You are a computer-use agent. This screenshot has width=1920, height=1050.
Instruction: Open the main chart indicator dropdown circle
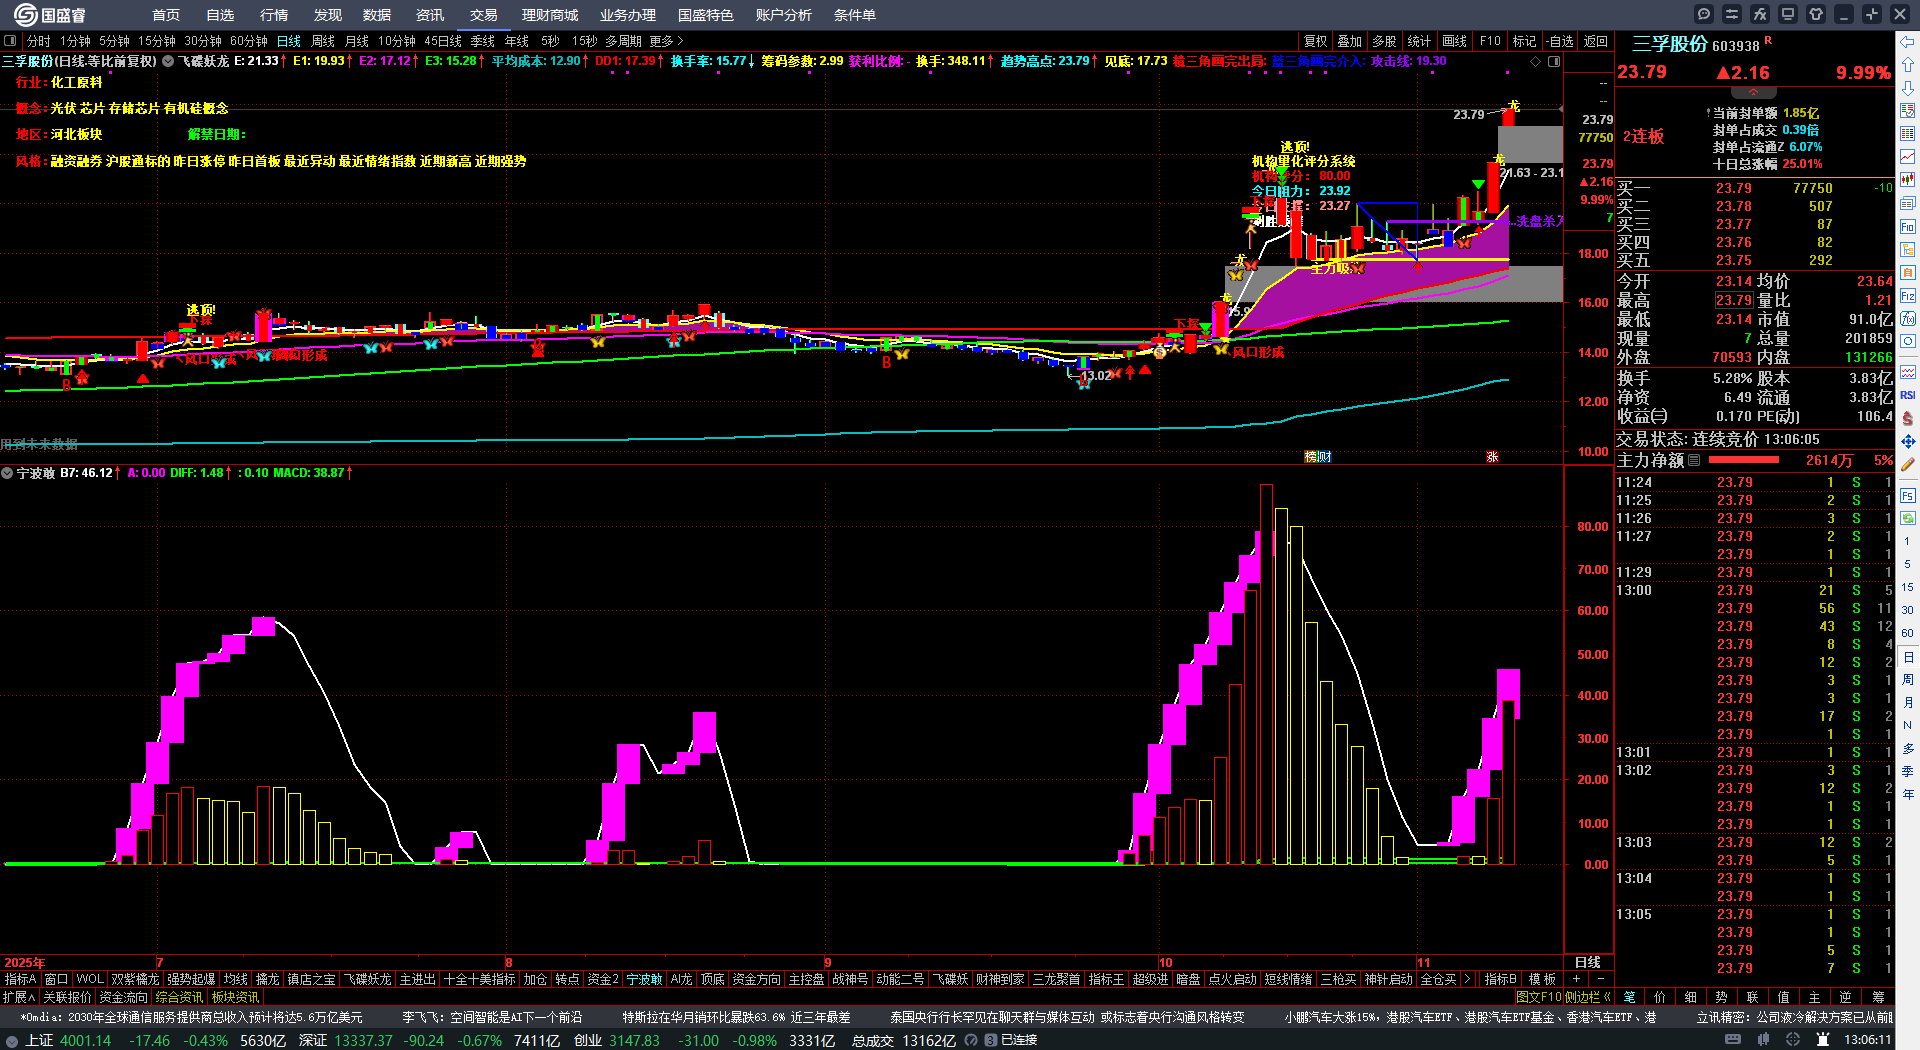point(168,61)
